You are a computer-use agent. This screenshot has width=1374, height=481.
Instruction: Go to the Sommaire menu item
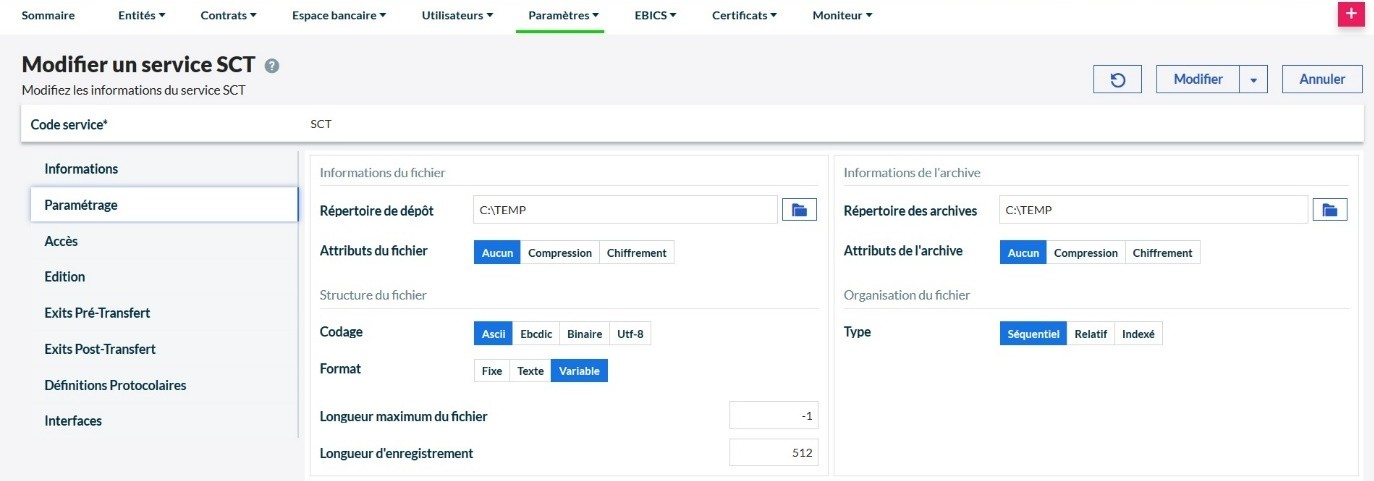(48, 16)
